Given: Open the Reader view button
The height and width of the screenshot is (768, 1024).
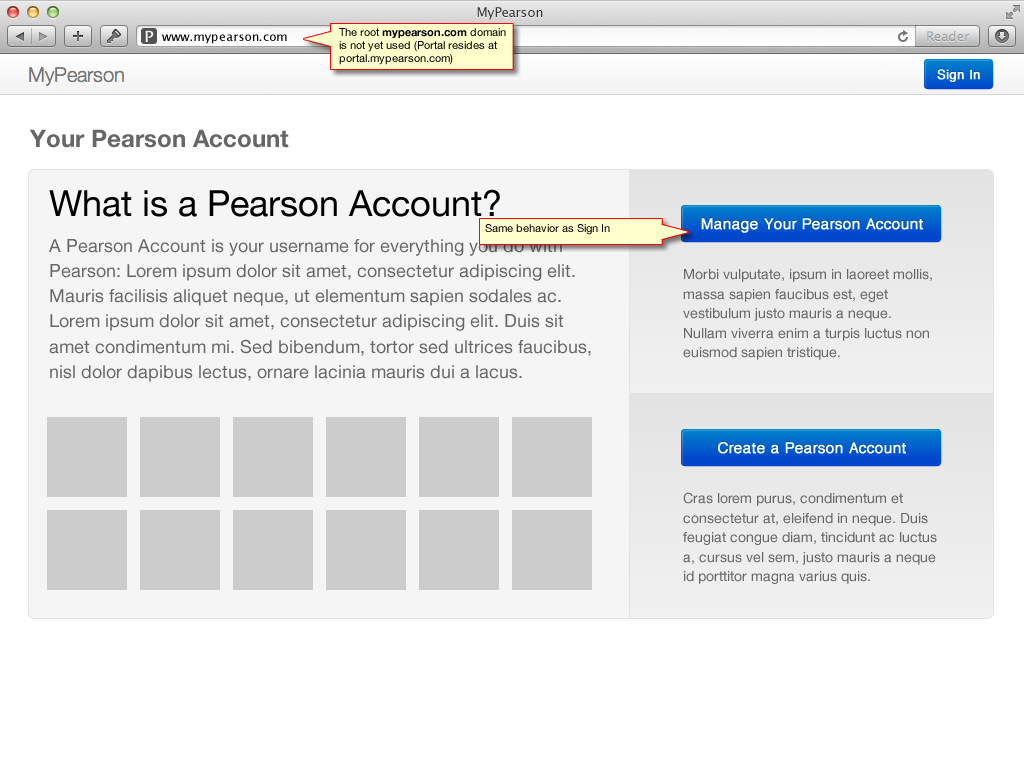Looking at the screenshot, I should tap(947, 37).
